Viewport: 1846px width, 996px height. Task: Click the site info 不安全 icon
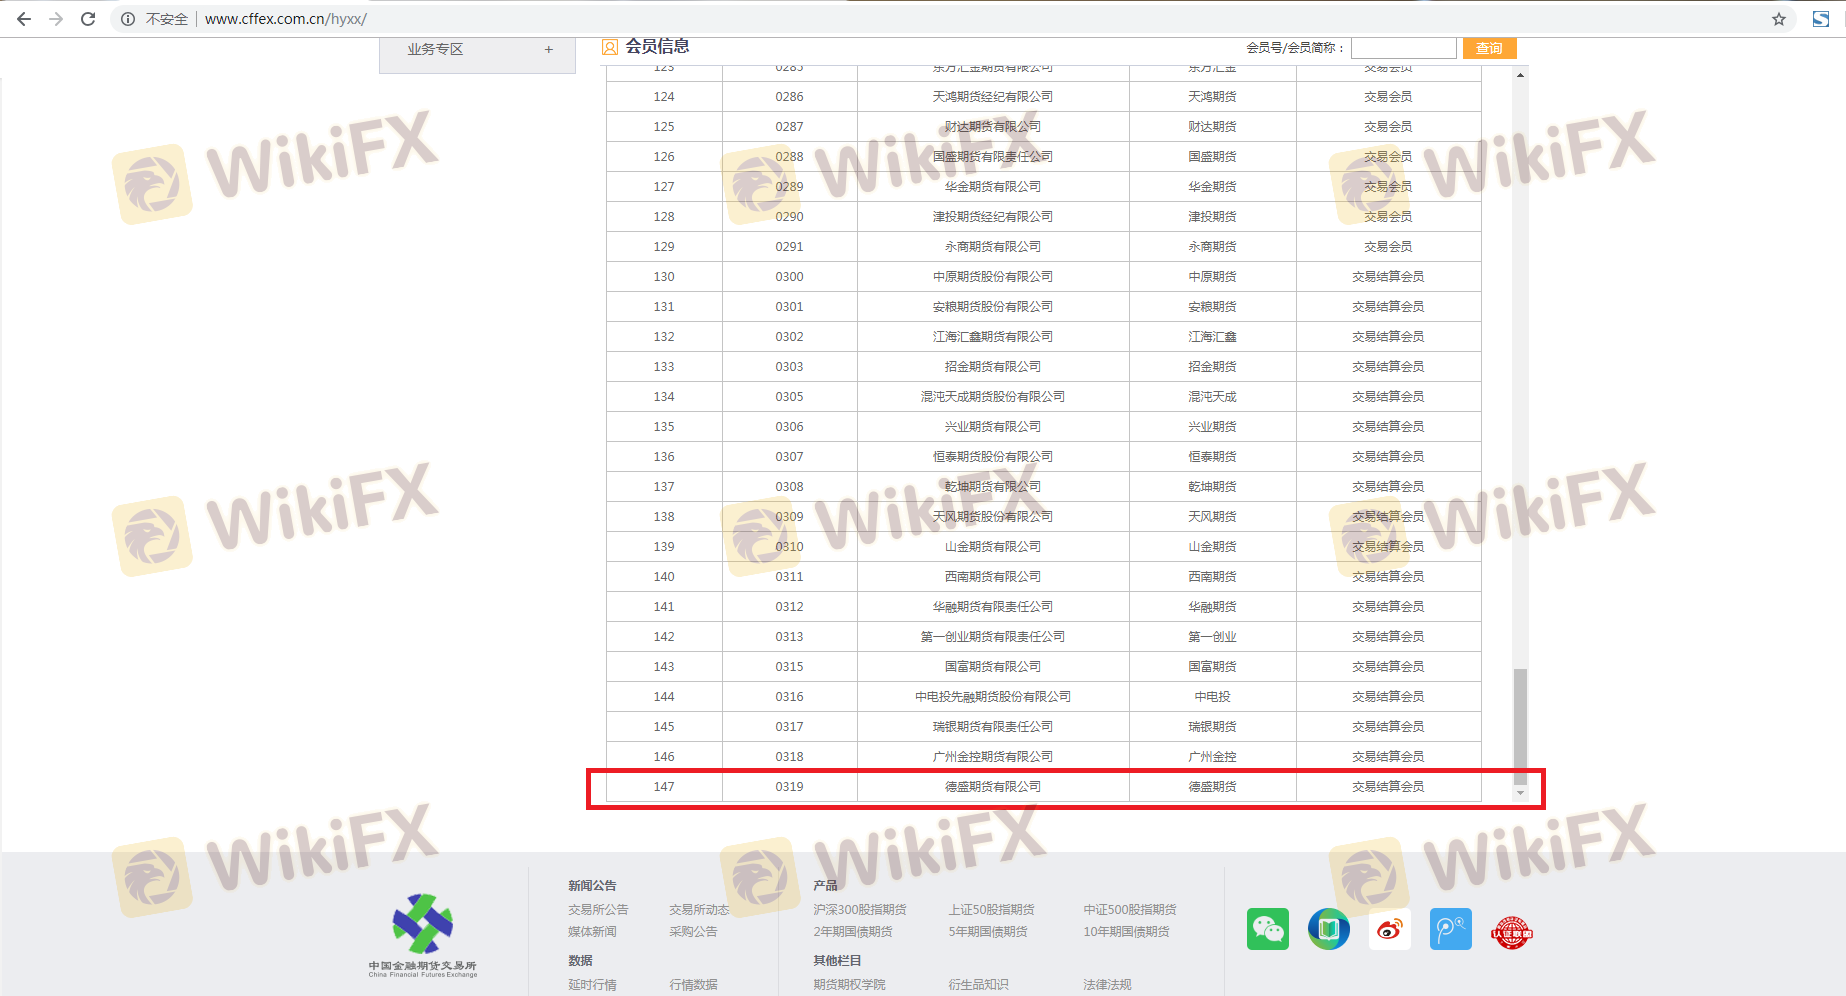(128, 19)
